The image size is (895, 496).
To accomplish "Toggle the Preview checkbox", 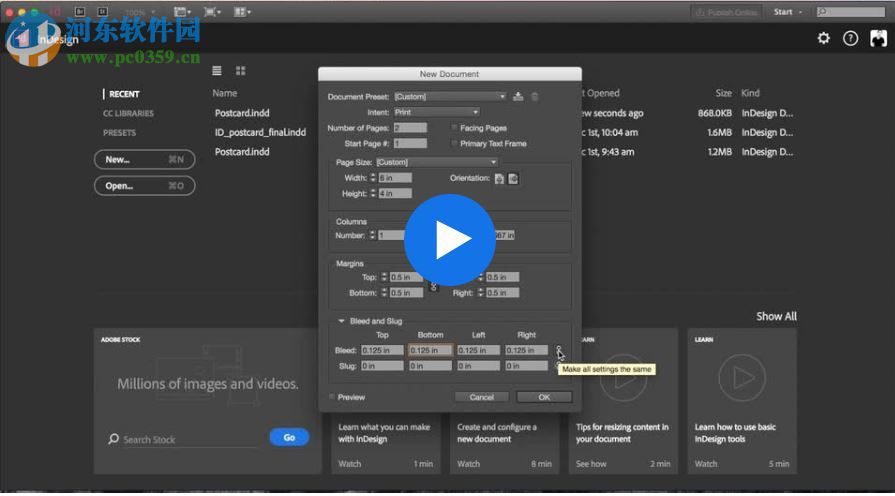I will point(332,397).
